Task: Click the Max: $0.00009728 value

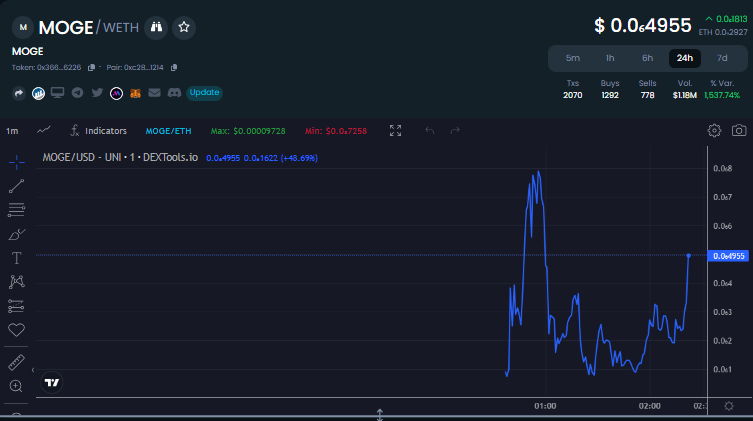Action: tap(248, 131)
